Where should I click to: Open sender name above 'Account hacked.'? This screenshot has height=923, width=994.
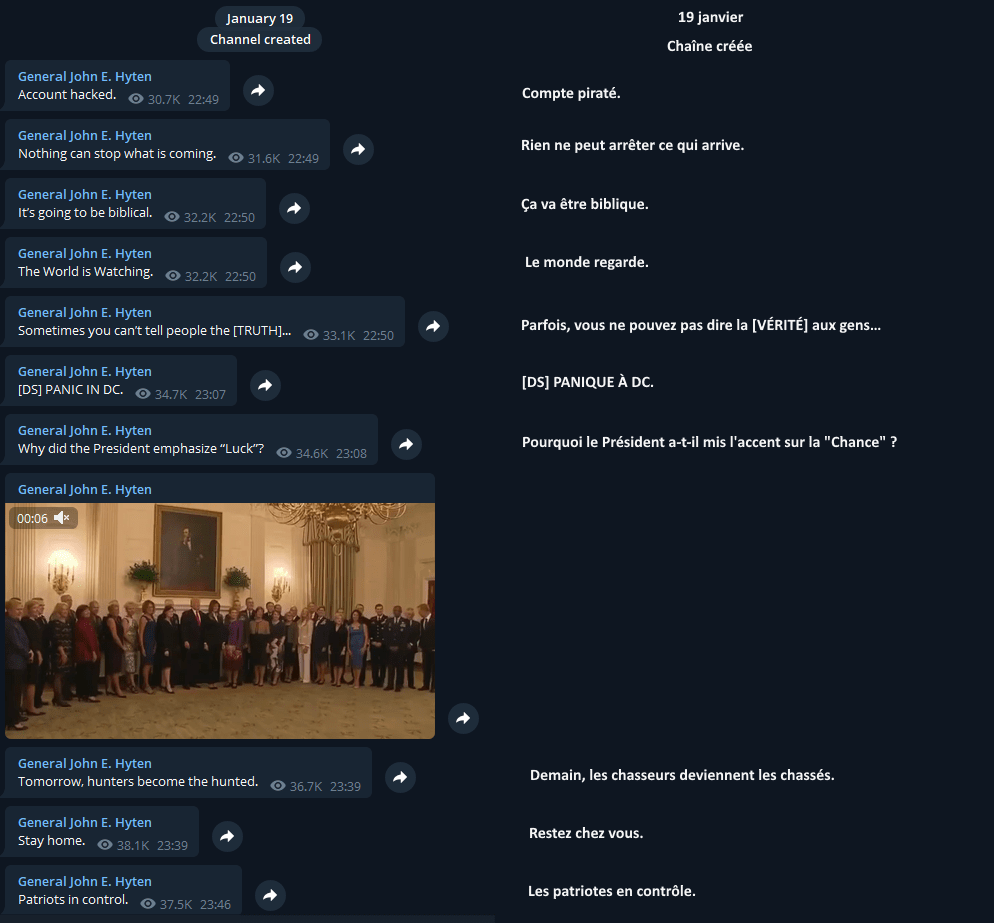(85, 77)
